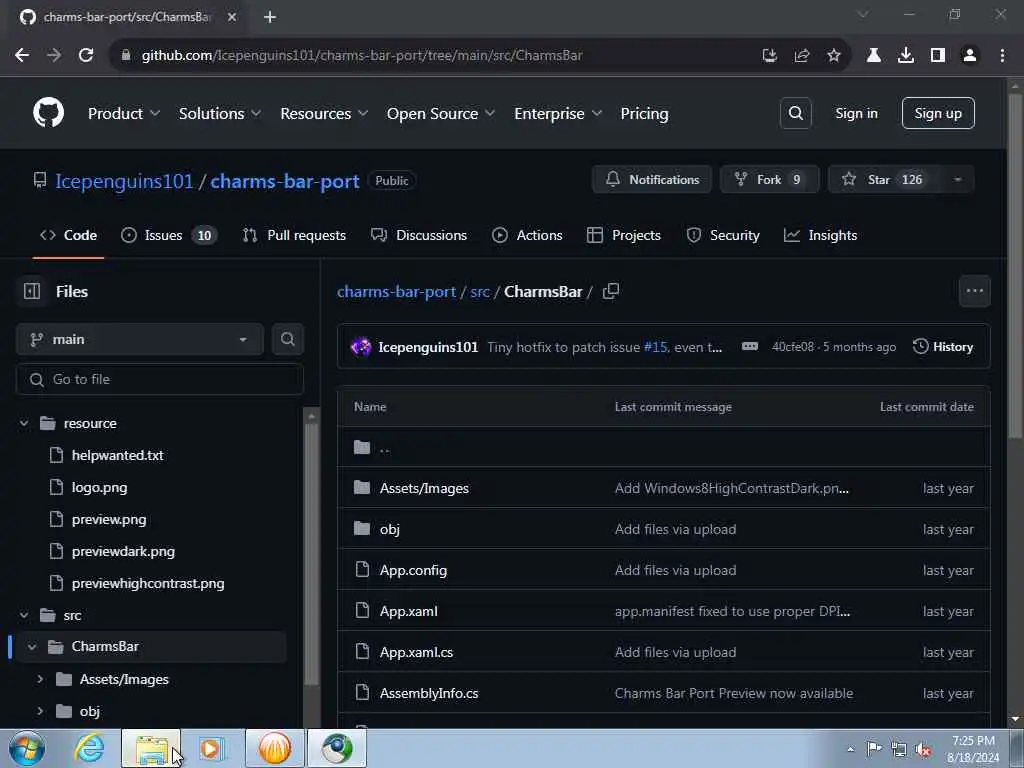1024x768 pixels.
Task: Star the repository
Action: point(885,180)
